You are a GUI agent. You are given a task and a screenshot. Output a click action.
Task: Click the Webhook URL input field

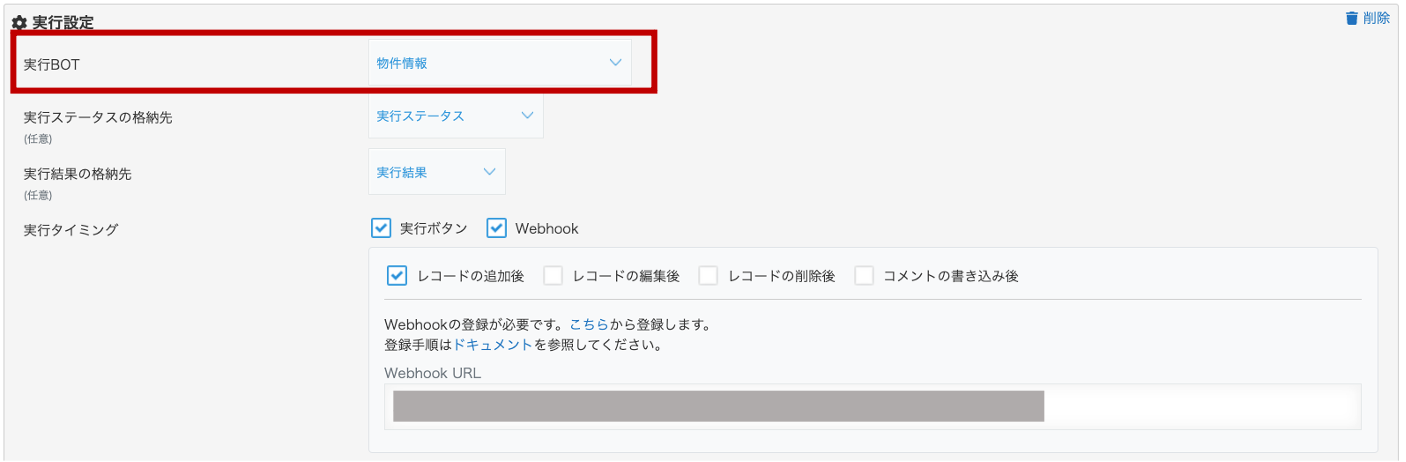[x=873, y=406]
